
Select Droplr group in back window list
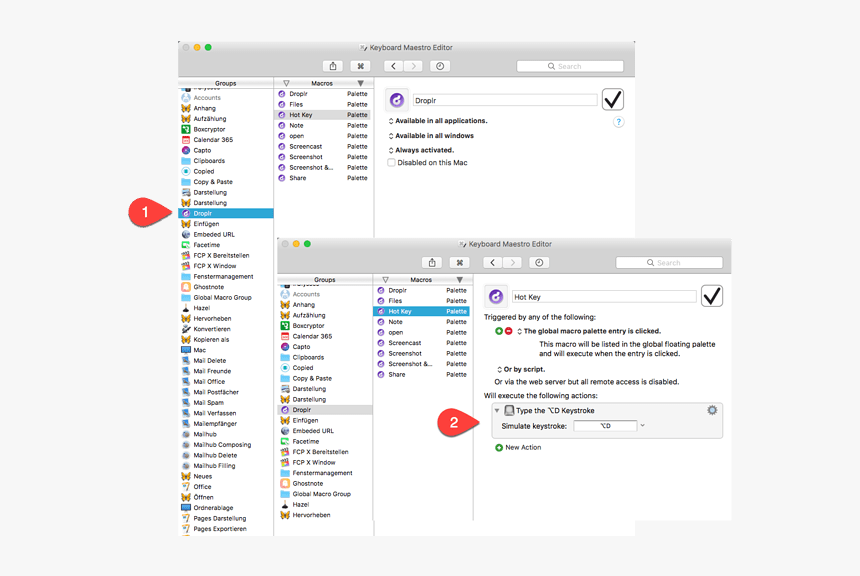pos(226,213)
